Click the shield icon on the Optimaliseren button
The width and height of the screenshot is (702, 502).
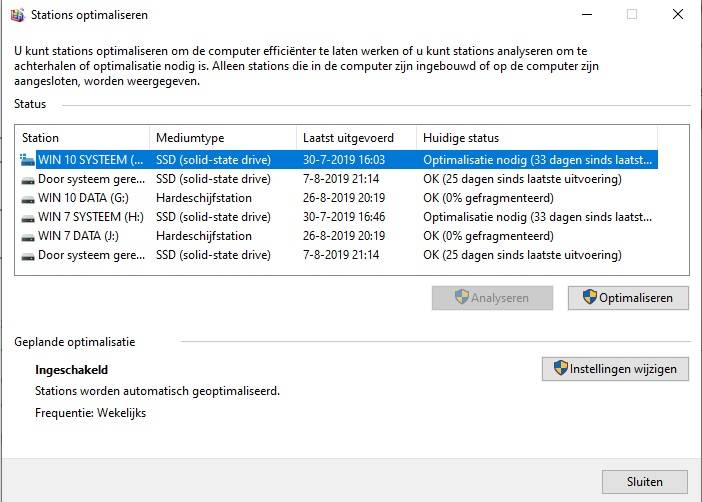click(590, 297)
